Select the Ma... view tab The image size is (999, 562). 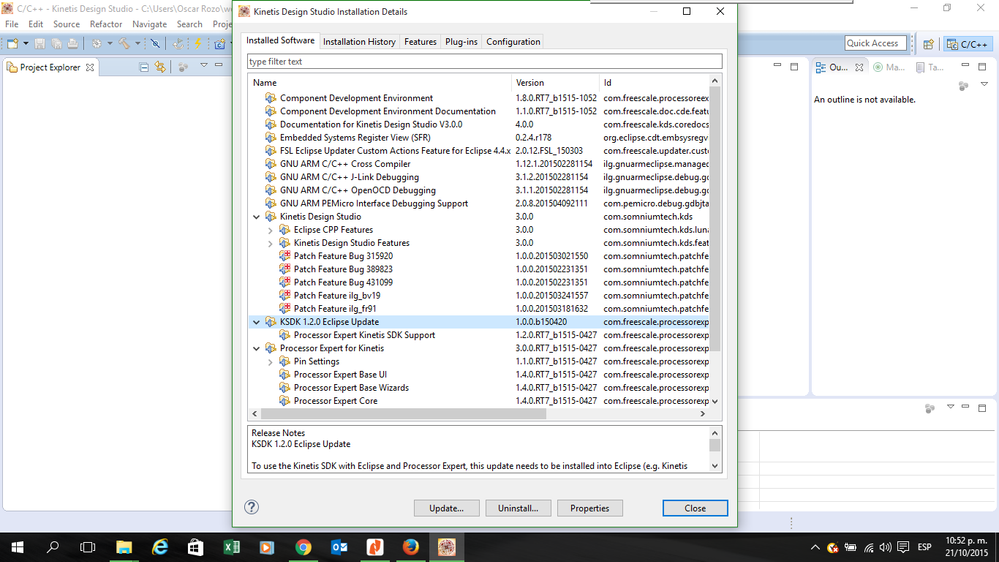coord(889,67)
